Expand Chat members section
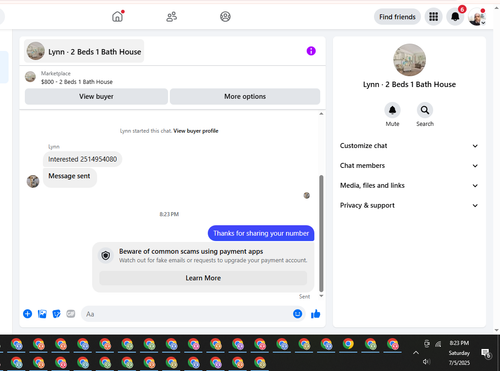This screenshot has width=500, height=371. [409, 166]
